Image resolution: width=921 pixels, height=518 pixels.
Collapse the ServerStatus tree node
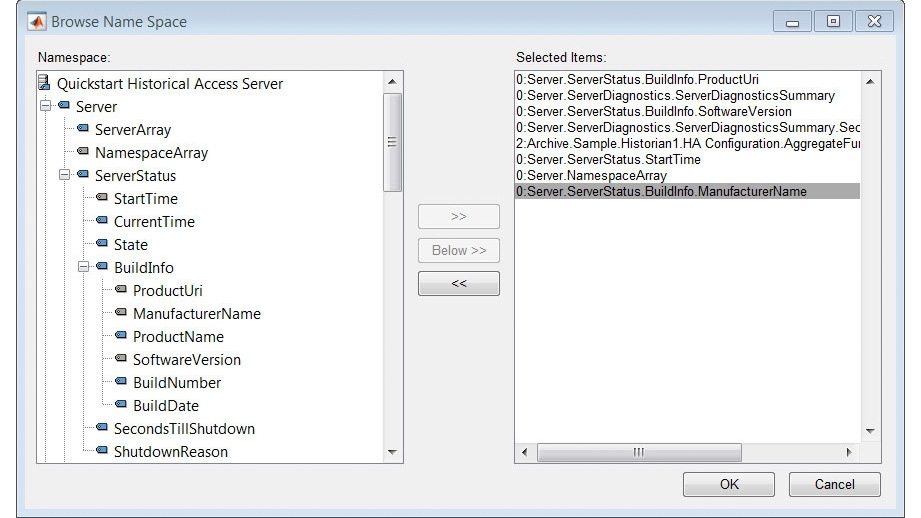64,175
